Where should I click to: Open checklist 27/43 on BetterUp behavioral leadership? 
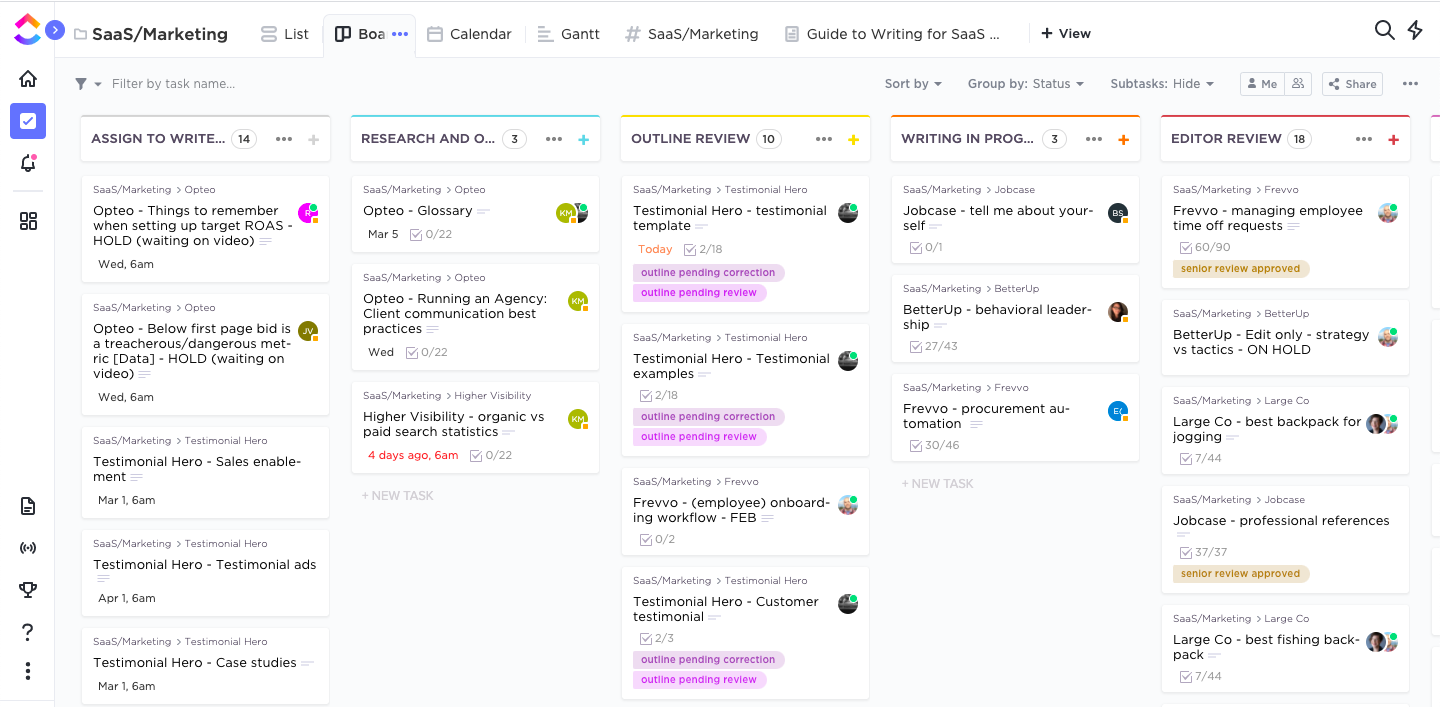pos(933,346)
